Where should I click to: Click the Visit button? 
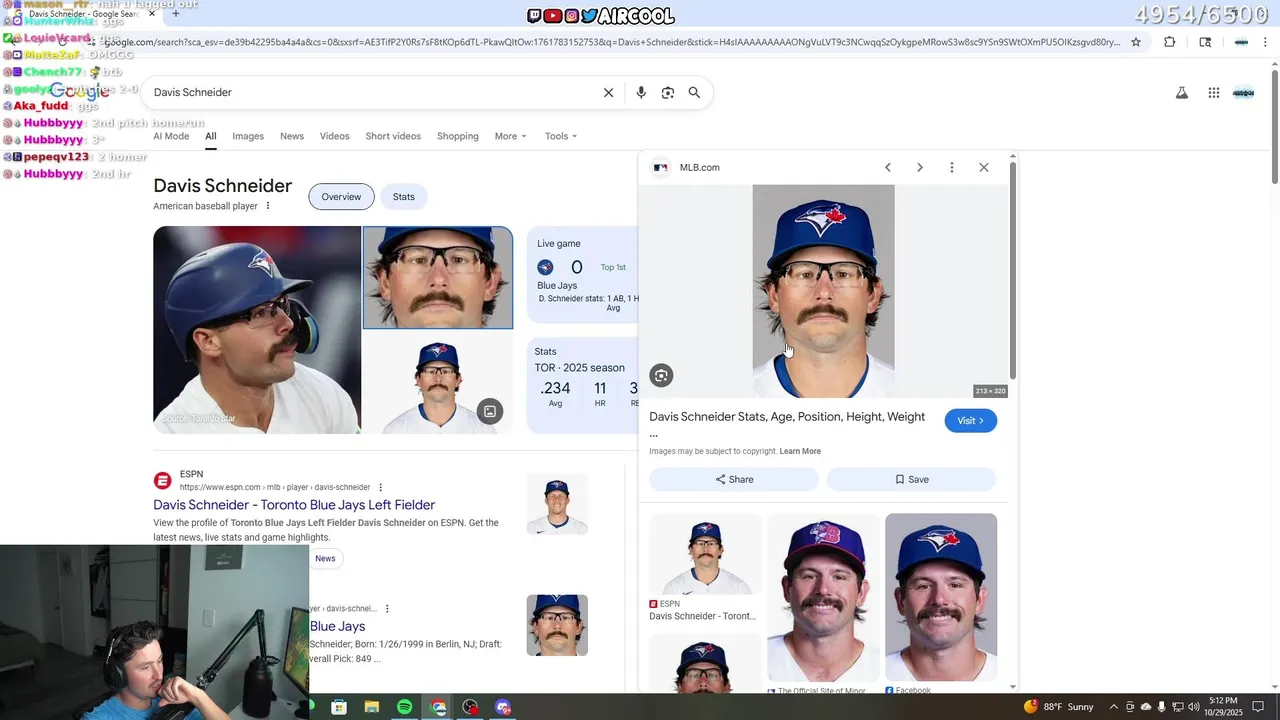[x=971, y=420]
